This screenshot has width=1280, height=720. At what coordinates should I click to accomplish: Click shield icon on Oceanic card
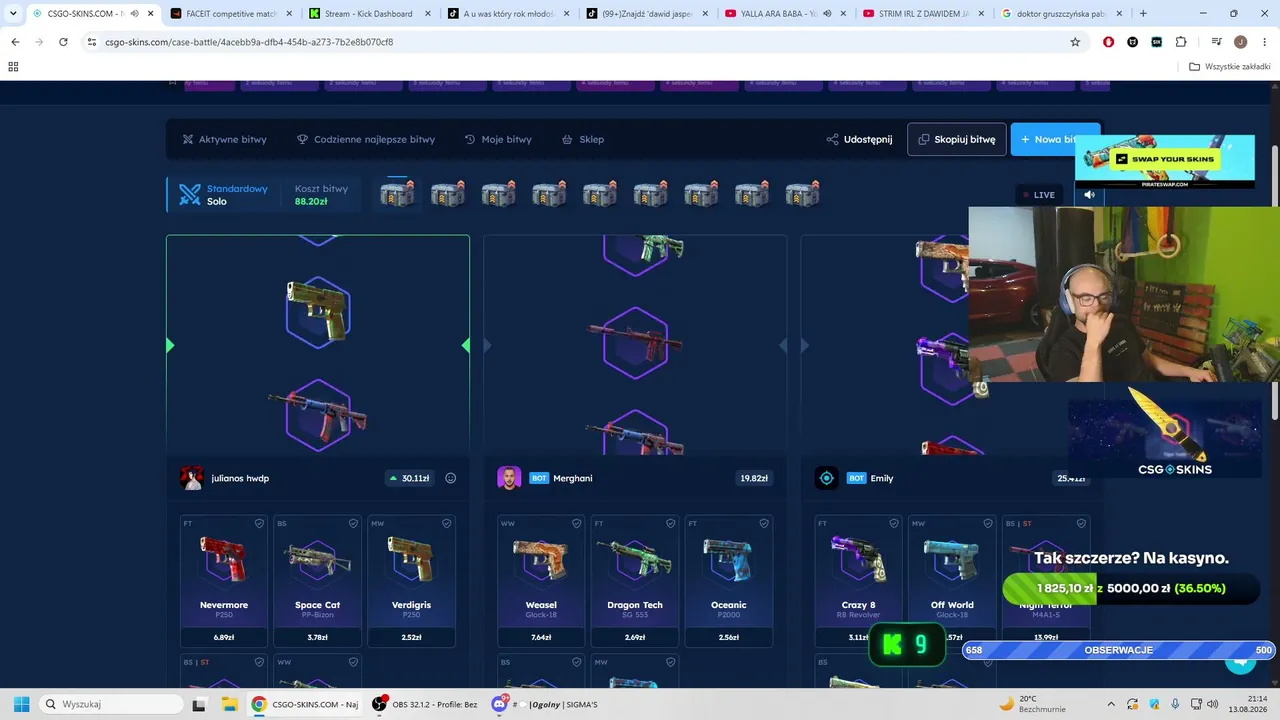coord(764,523)
